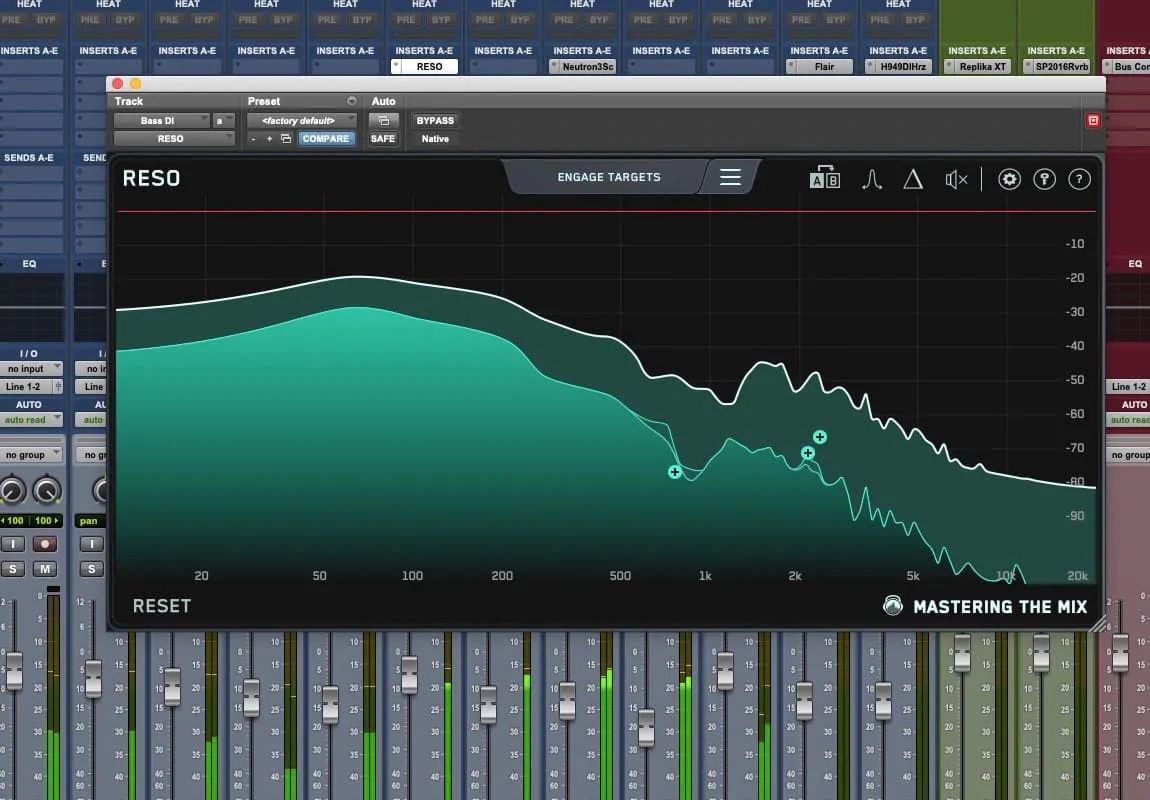
Task: Open the RESO hamburger menu
Action: (730, 177)
